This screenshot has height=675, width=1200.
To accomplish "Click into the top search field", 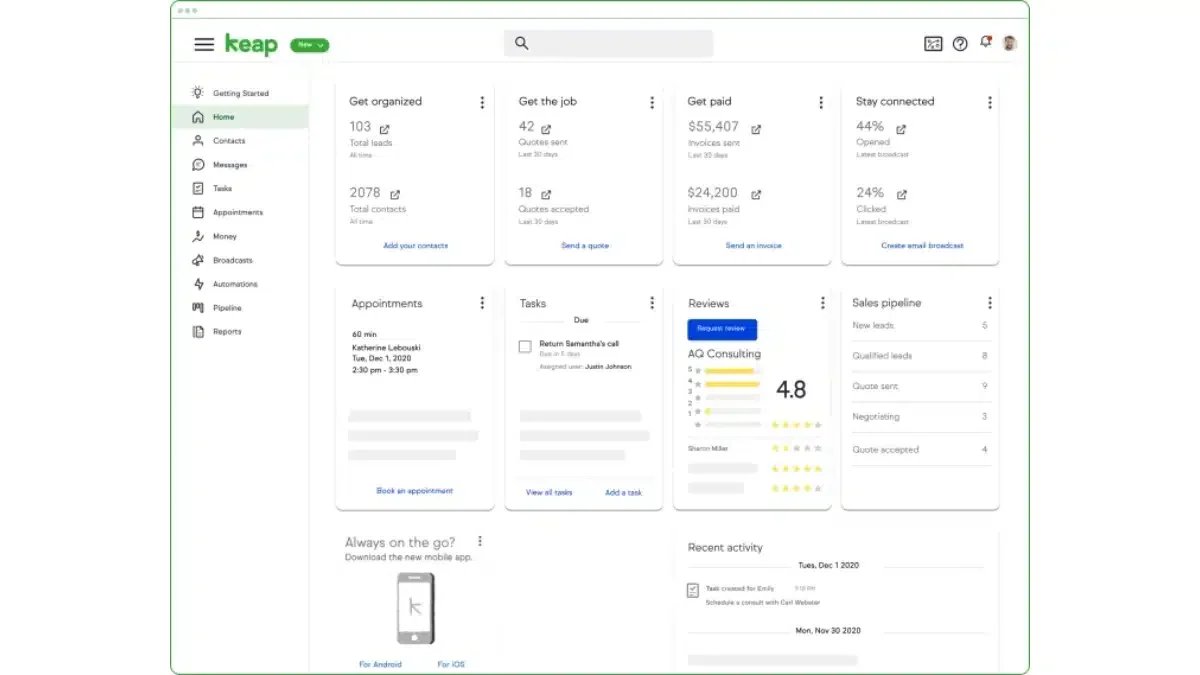I will [608, 43].
